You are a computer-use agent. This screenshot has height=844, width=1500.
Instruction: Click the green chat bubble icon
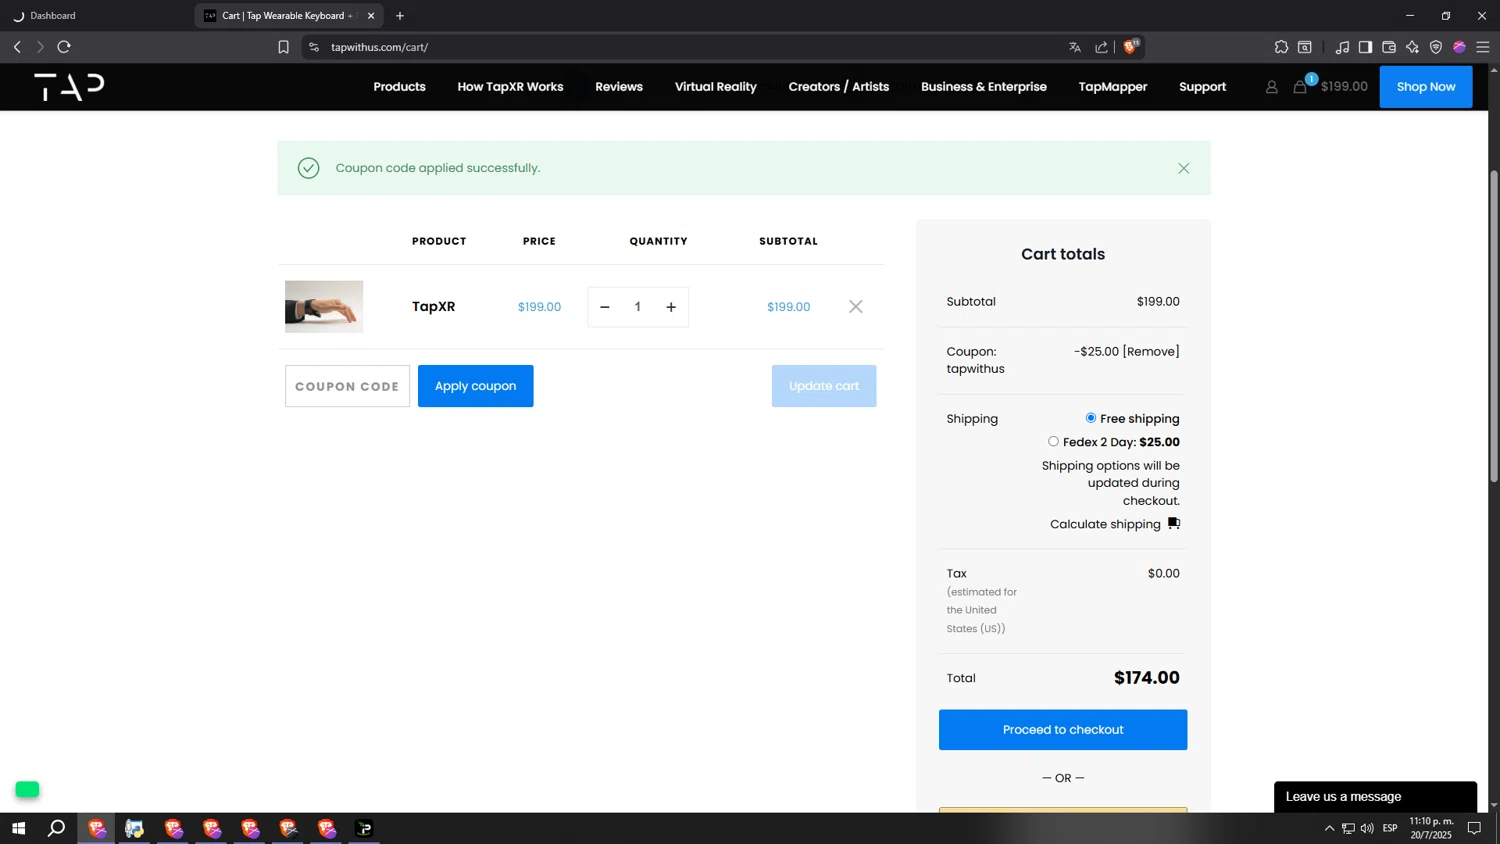(x=27, y=790)
